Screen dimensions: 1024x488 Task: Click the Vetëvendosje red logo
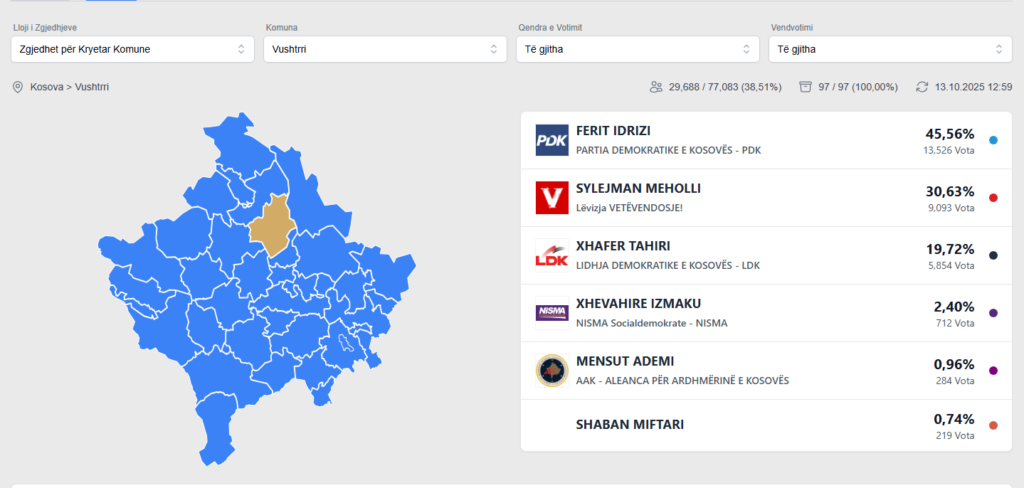click(552, 198)
